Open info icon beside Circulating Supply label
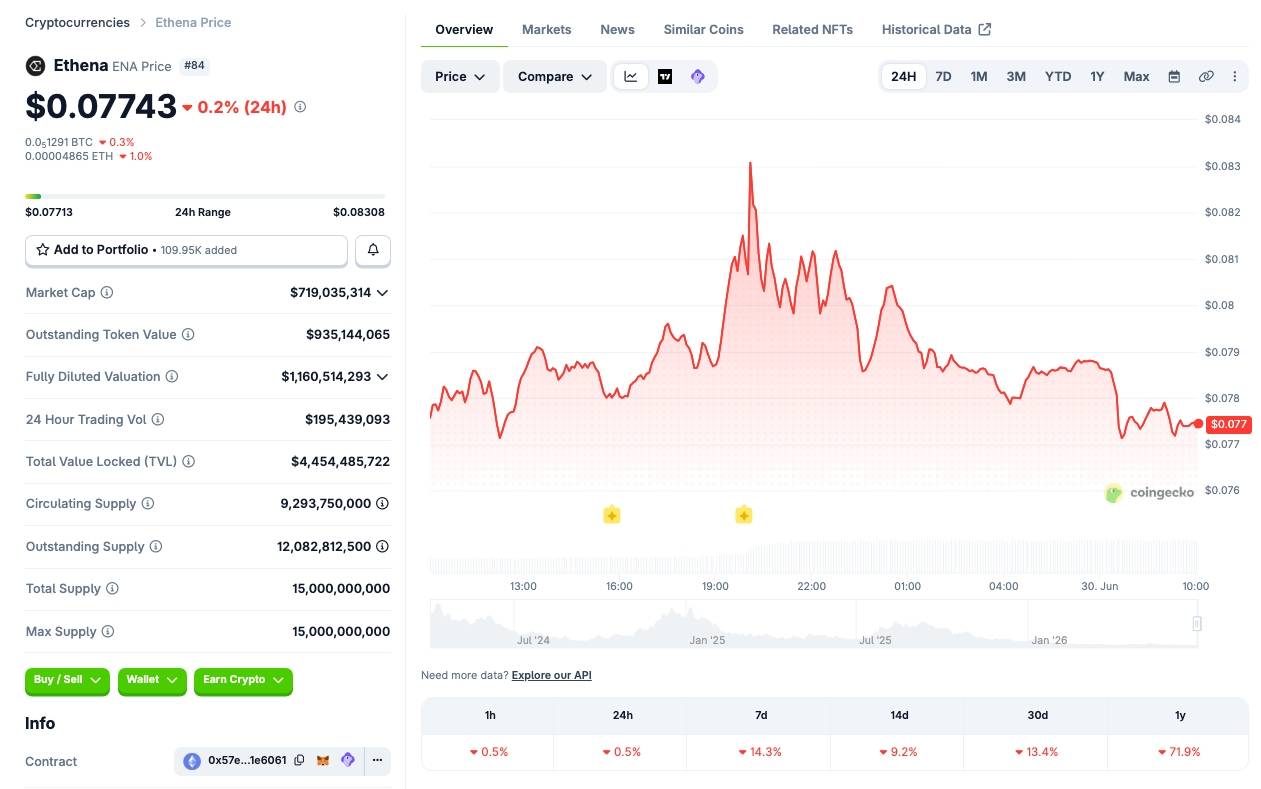 click(x=148, y=504)
